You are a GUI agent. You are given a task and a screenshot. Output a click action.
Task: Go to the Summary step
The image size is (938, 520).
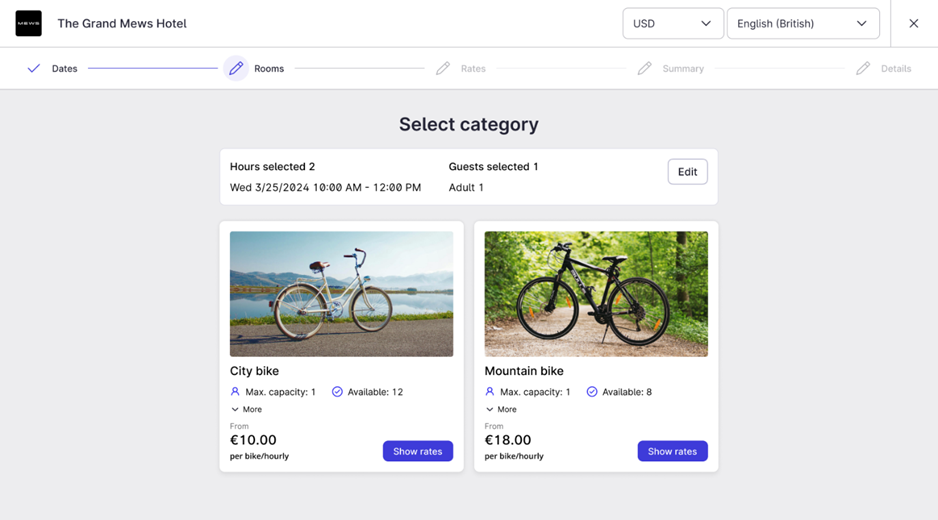(x=683, y=69)
